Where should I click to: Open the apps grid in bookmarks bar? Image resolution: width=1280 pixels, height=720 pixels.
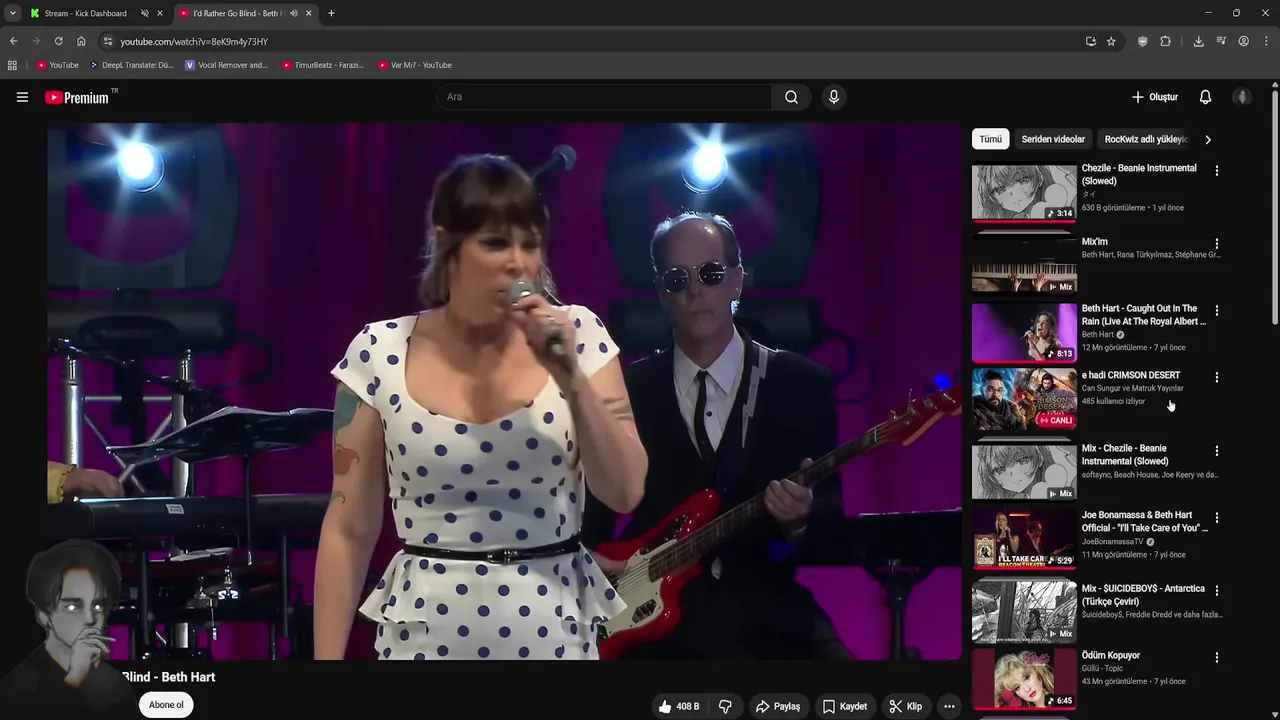coord(12,65)
